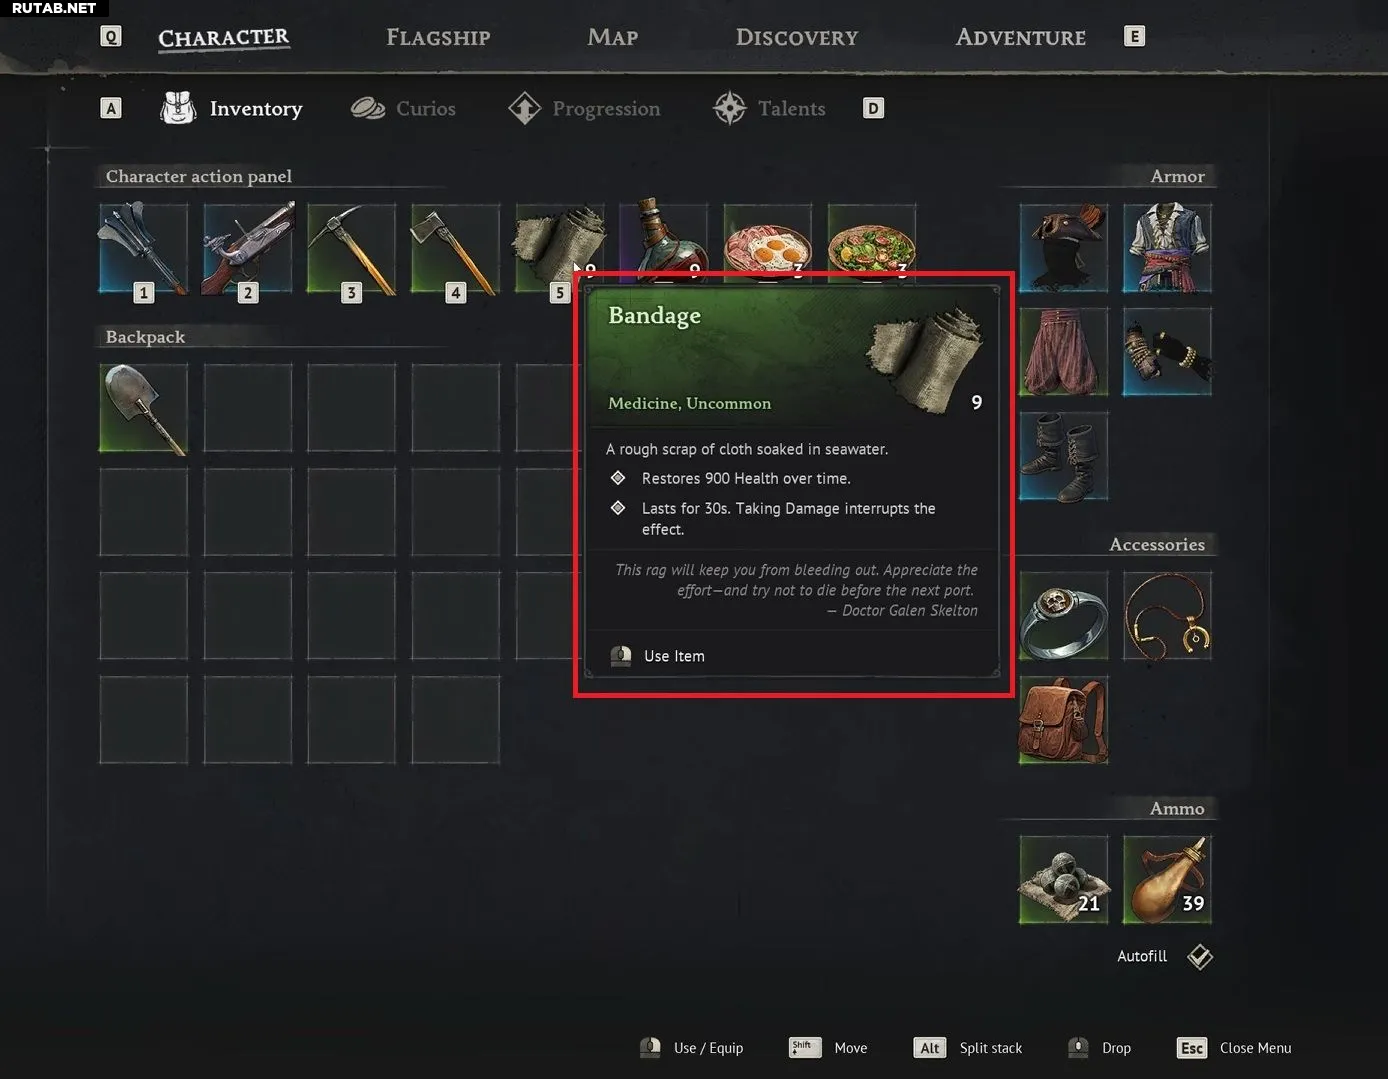Select the powder flask ammo slot
Image resolution: width=1388 pixels, height=1079 pixels.
pos(1168,880)
